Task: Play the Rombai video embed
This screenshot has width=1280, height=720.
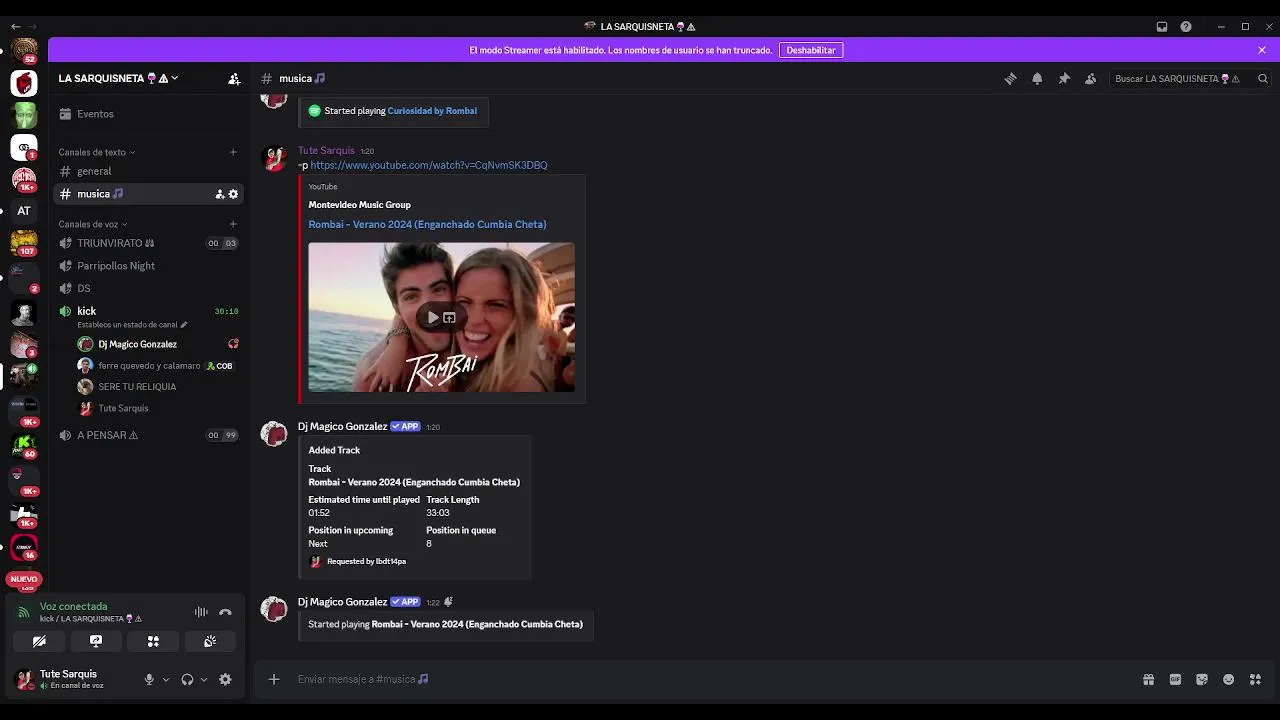Action: pyautogui.click(x=433, y=318)
